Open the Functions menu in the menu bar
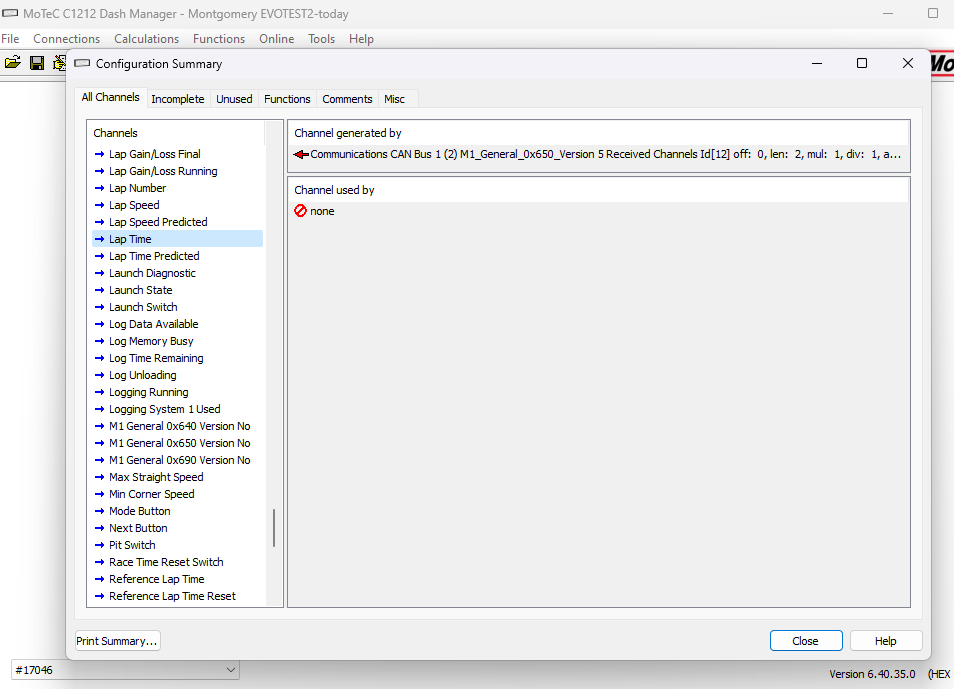The height and width of the screenshot is (689, 954). pos(219,39)
